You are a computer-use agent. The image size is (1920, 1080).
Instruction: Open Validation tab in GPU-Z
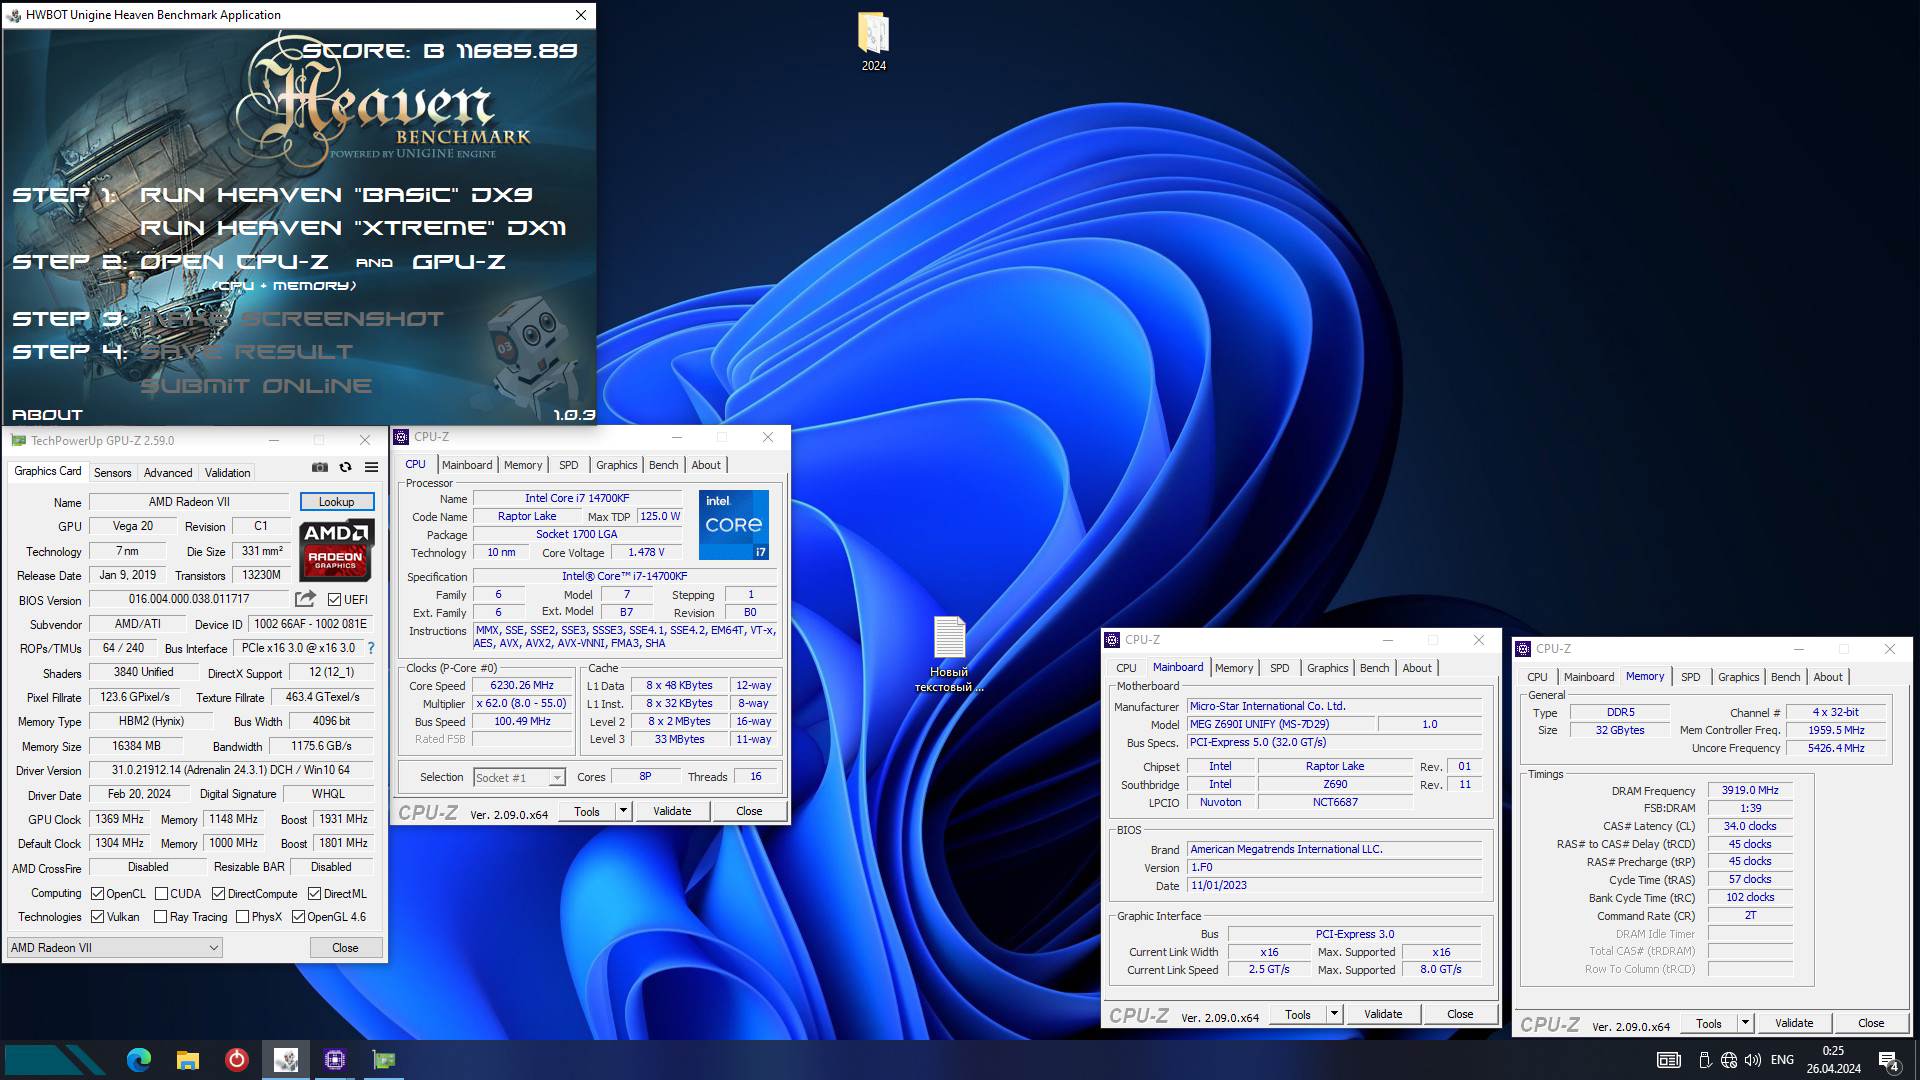pos(227,473)
